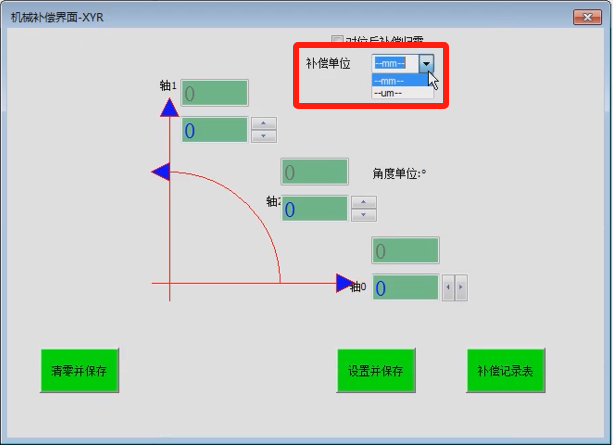Close the 机械补偿界面-XYR window

coord(586,17)
